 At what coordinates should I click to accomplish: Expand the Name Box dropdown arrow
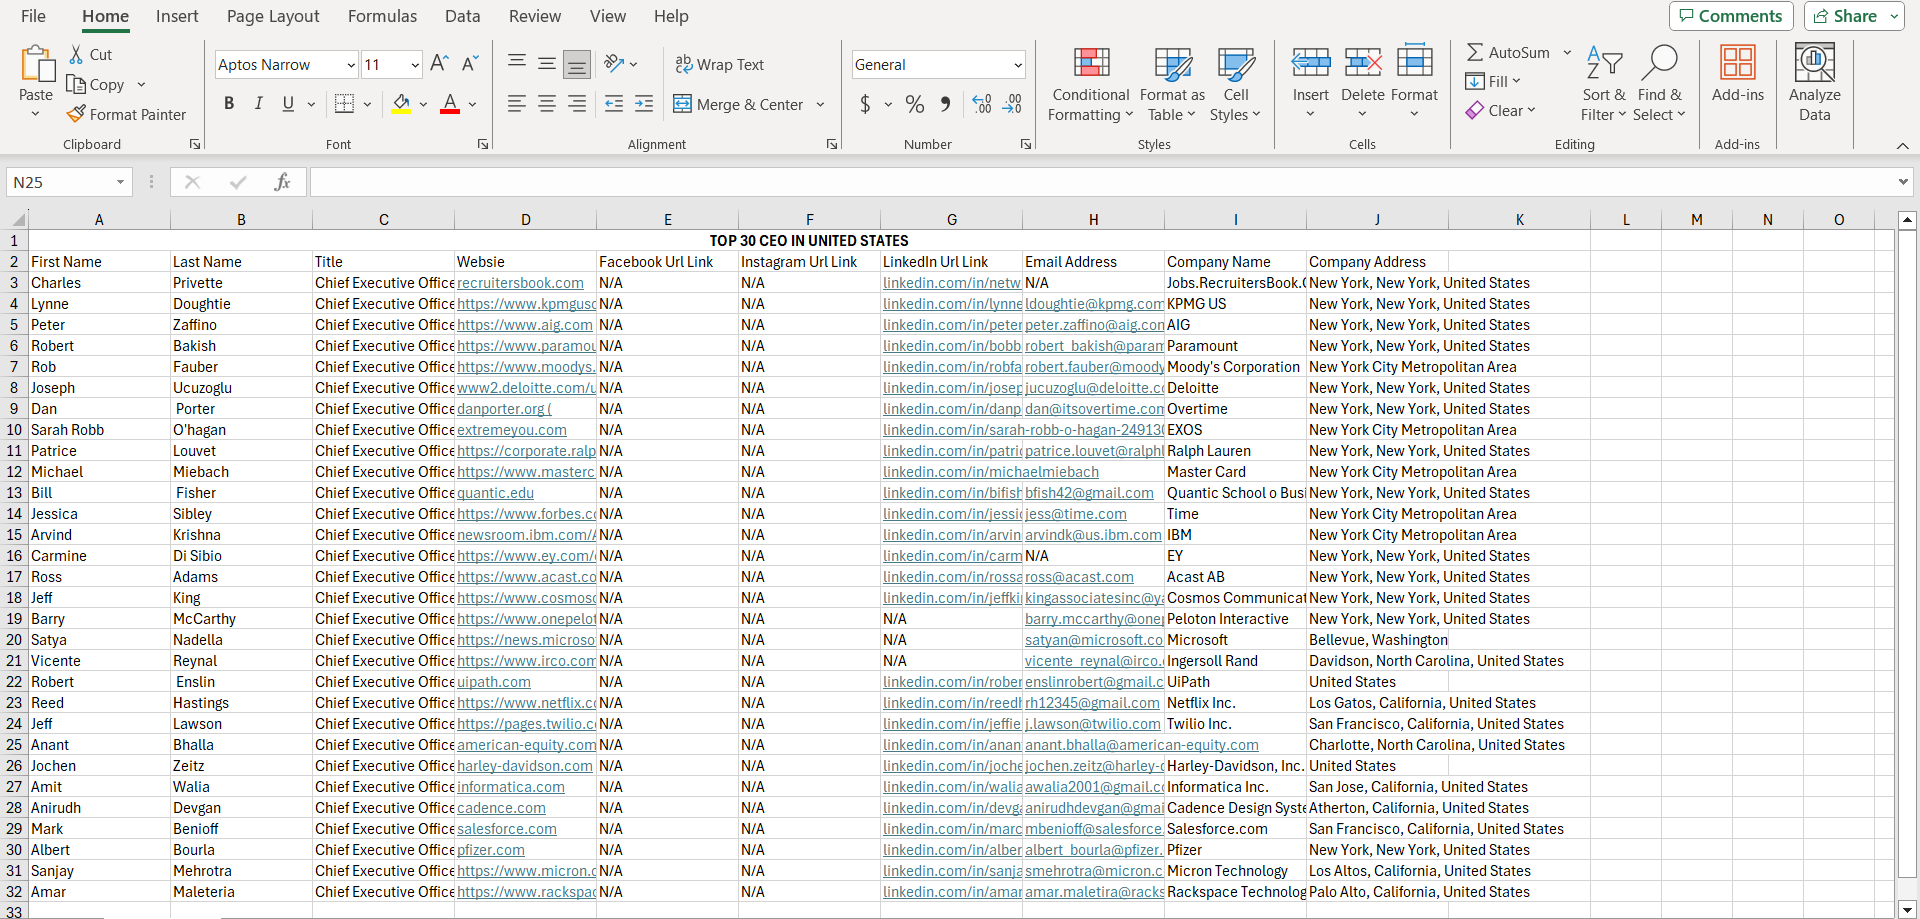pyautogui.click(x=120, y=182)
